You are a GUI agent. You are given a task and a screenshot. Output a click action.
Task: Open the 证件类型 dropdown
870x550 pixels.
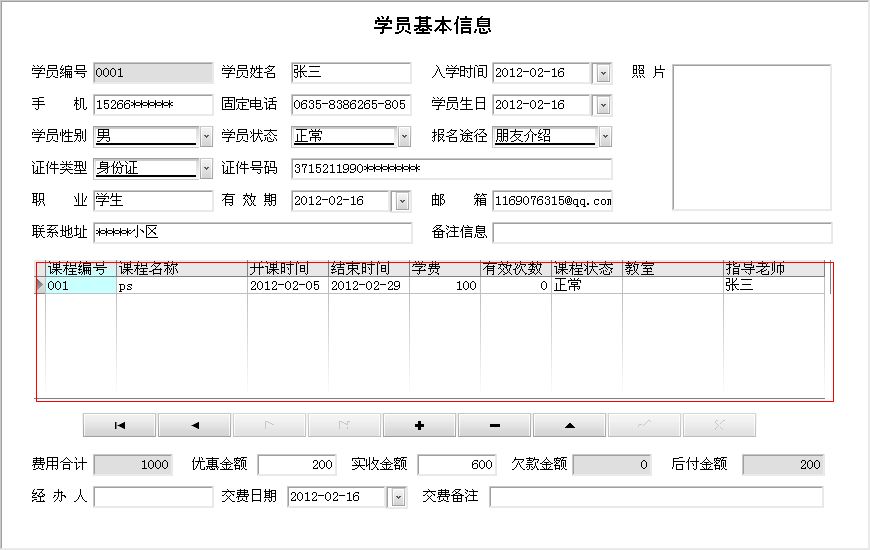pos(206,169)
